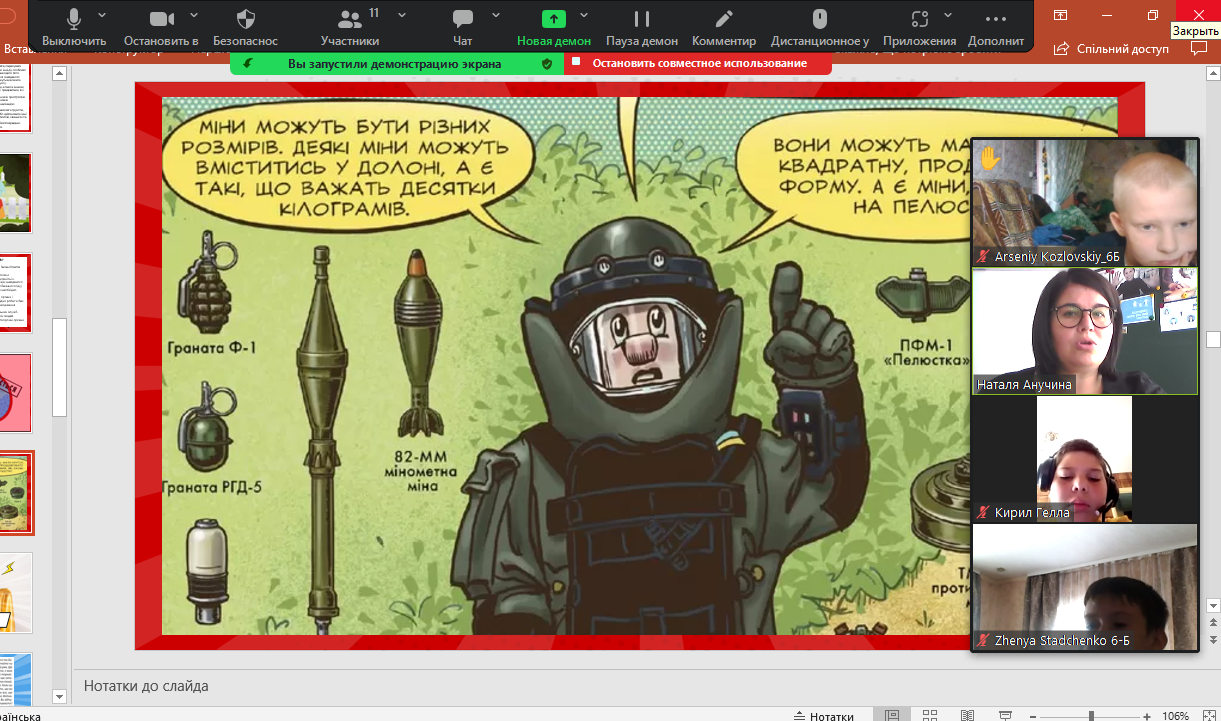
Task: Switch to Normal view in status bar
Action: click(892, 715)
